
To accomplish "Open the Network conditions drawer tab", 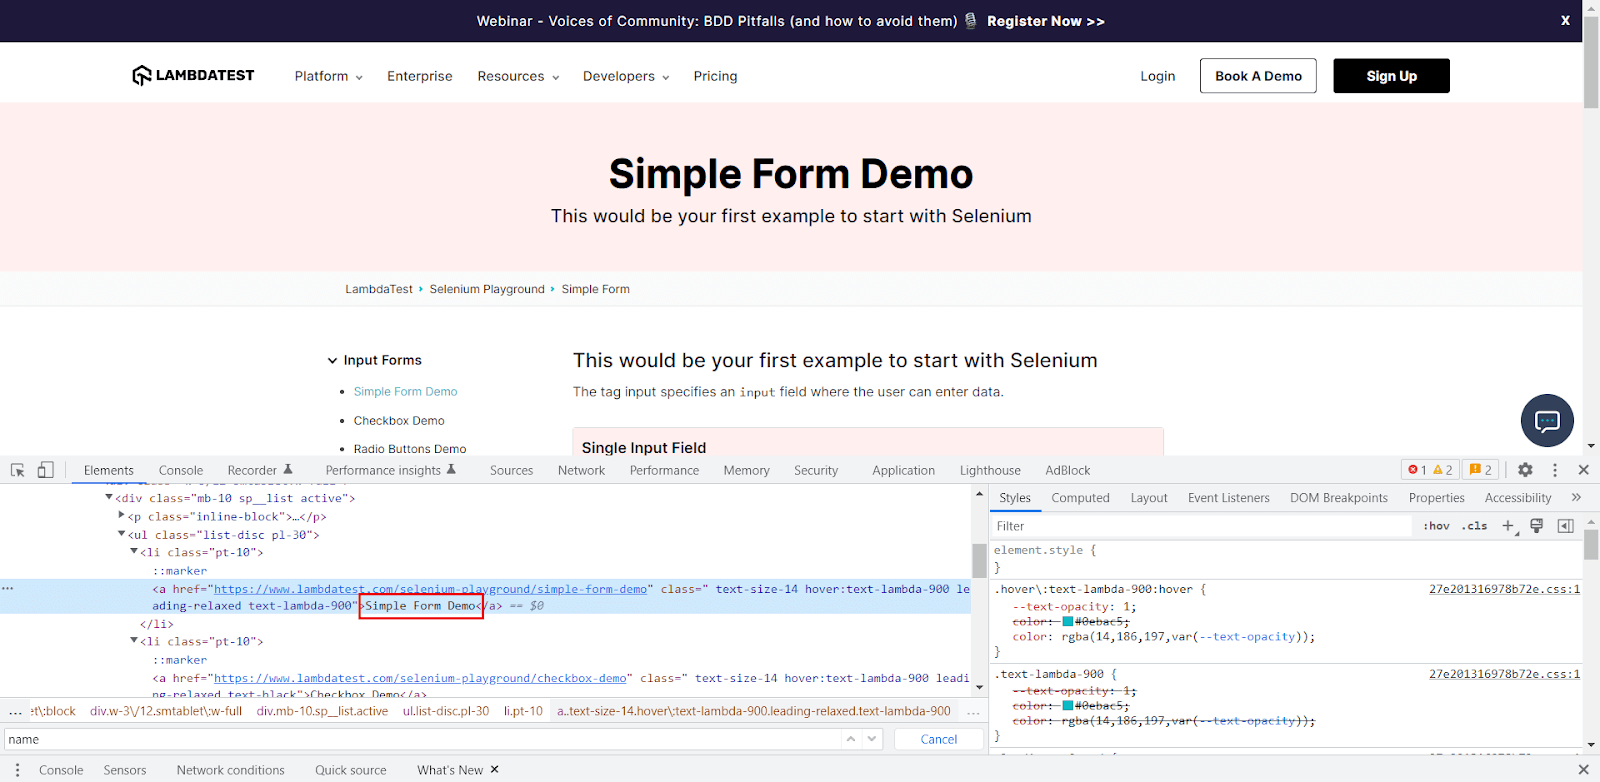I will 230,770.
